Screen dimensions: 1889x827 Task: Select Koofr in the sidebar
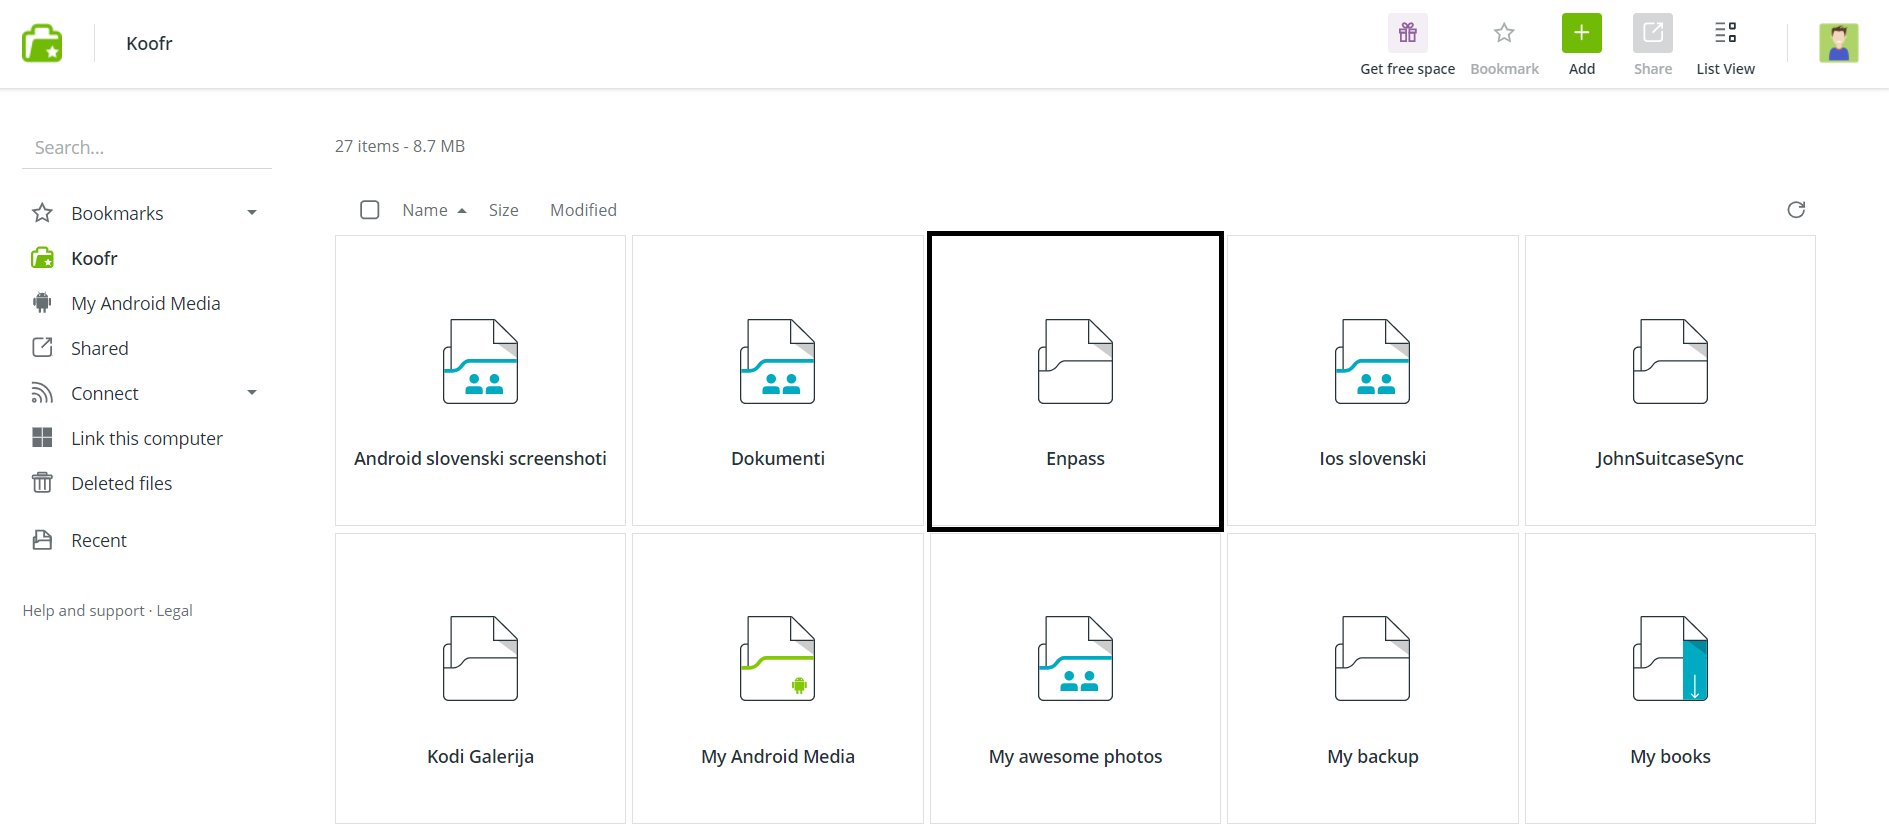(94, 258)
